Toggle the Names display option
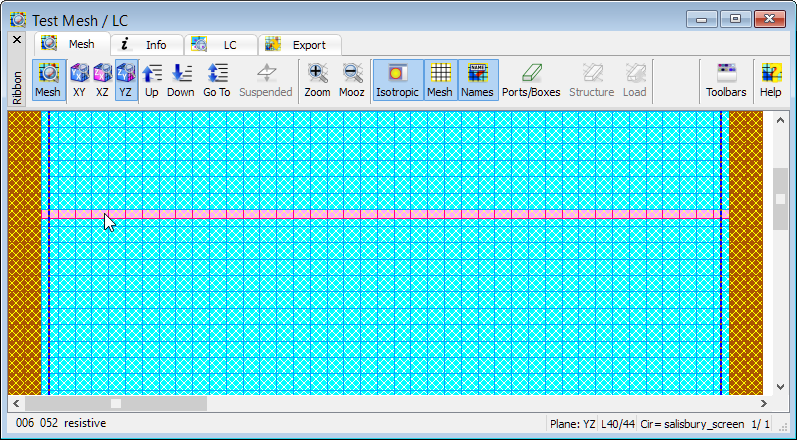Screen dimensions: 797x440 pyautogui.click(x=478, y=80)
